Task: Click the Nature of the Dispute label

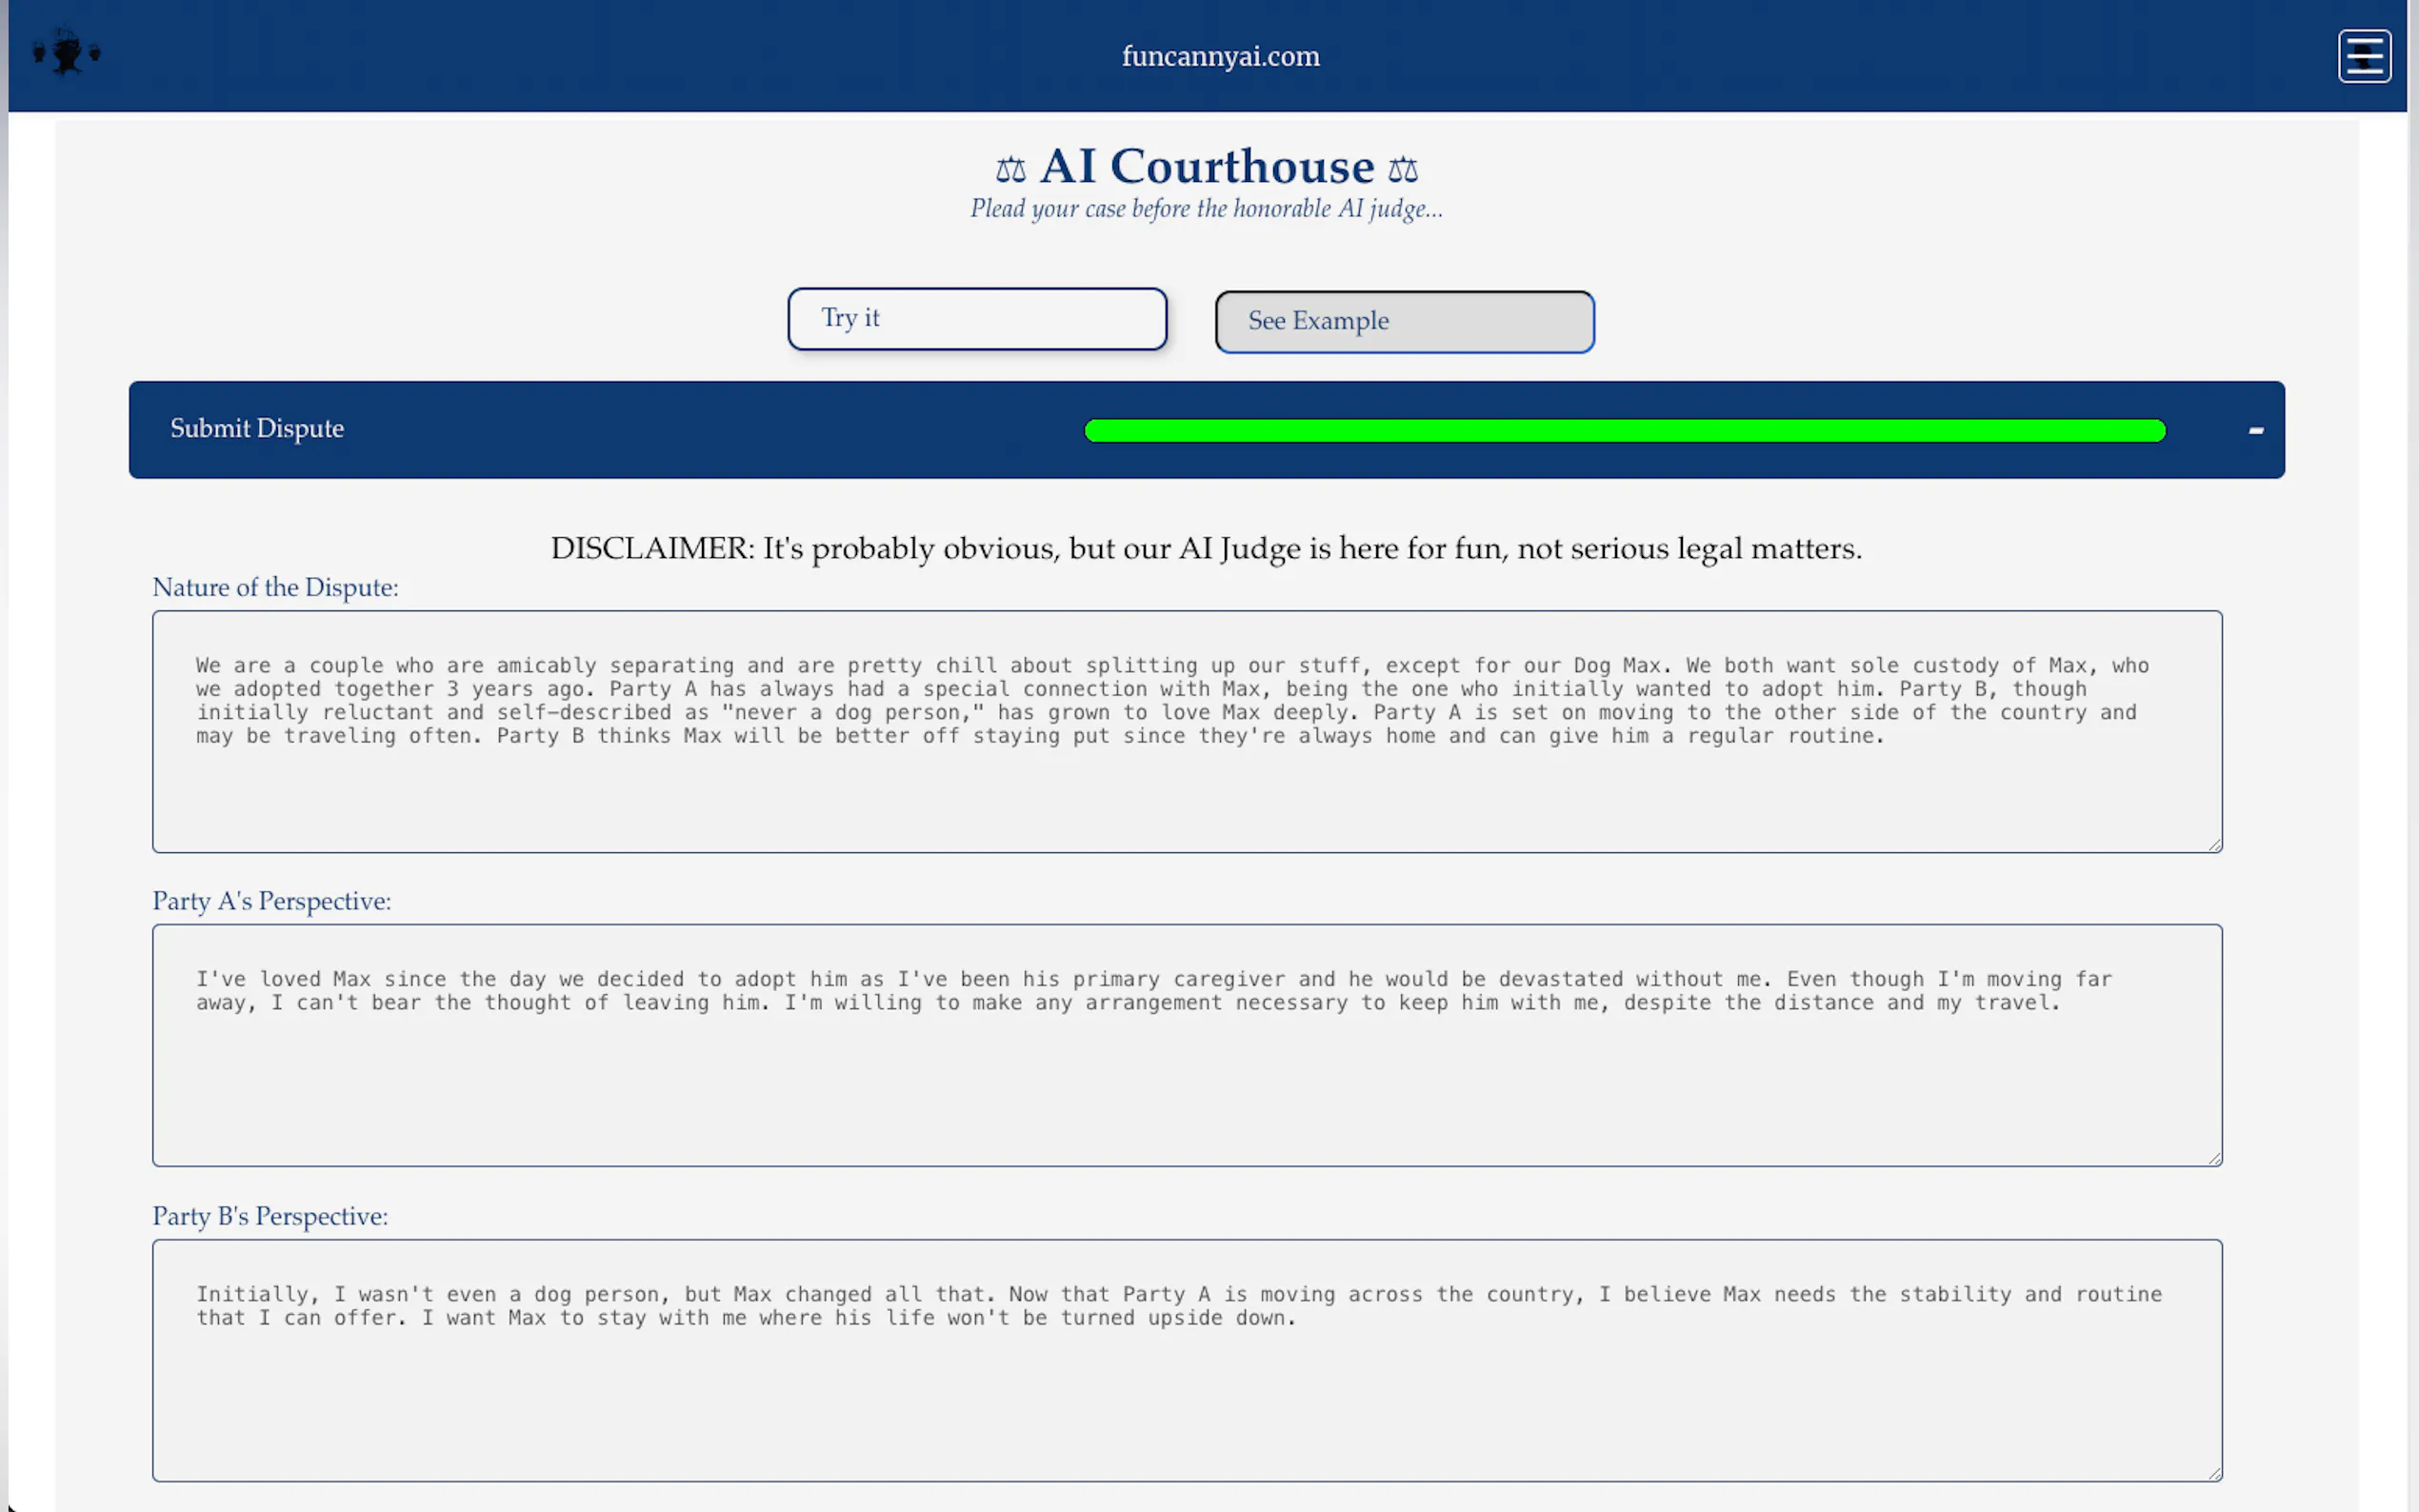Action: pyautogui.click(x=275, y=588)
